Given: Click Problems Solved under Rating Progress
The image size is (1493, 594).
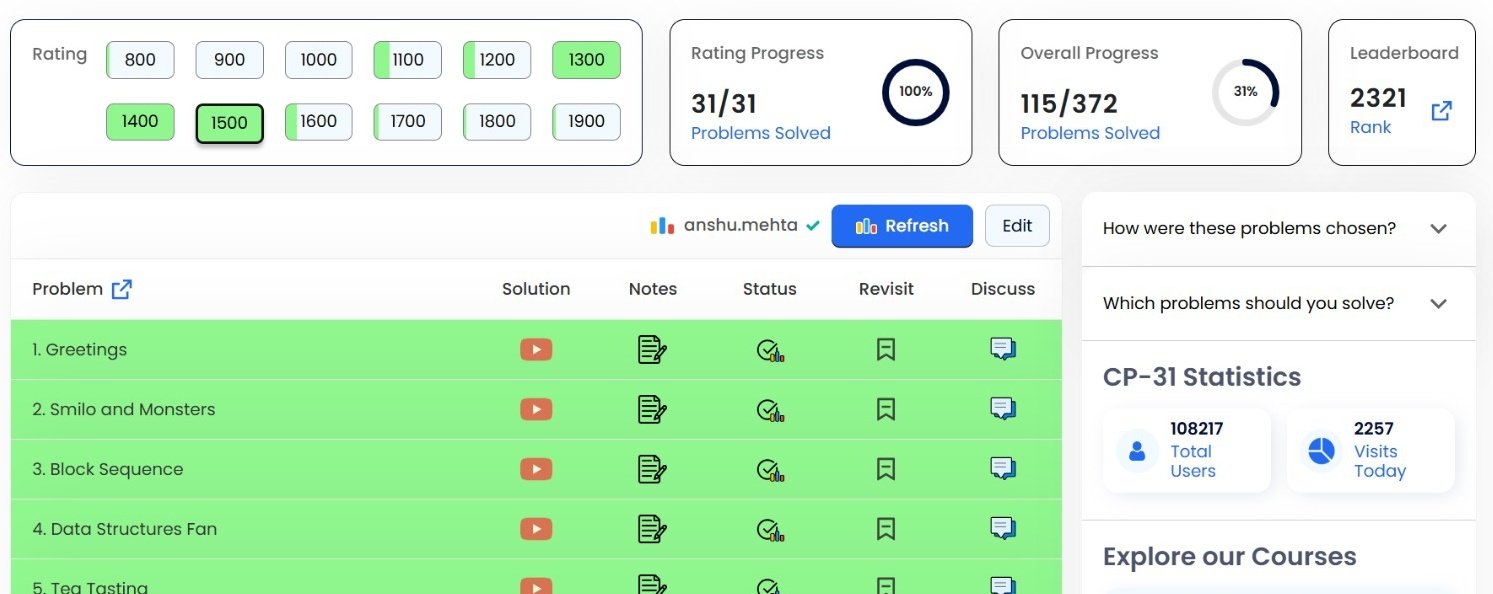Looking at the screenshot, I should [760, 133].
